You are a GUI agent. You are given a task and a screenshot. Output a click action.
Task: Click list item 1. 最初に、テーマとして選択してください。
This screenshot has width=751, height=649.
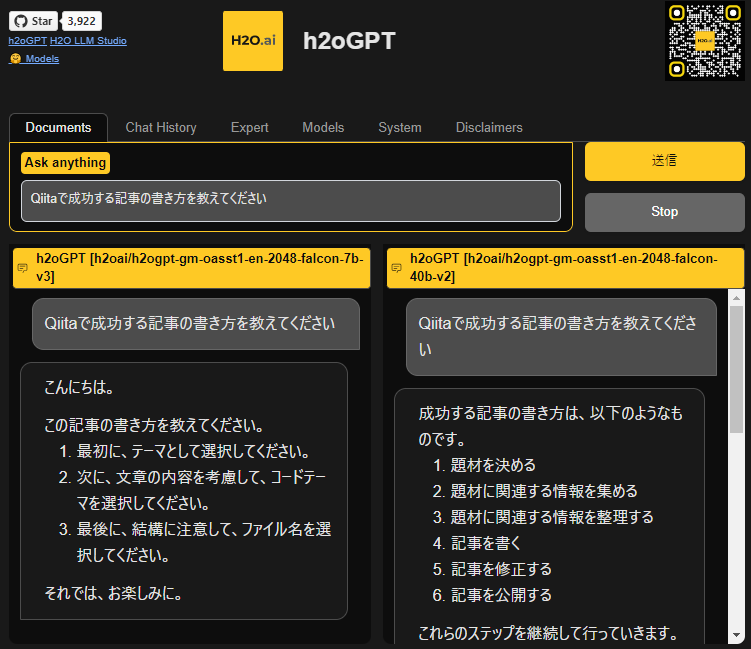[x=184, y=451]
